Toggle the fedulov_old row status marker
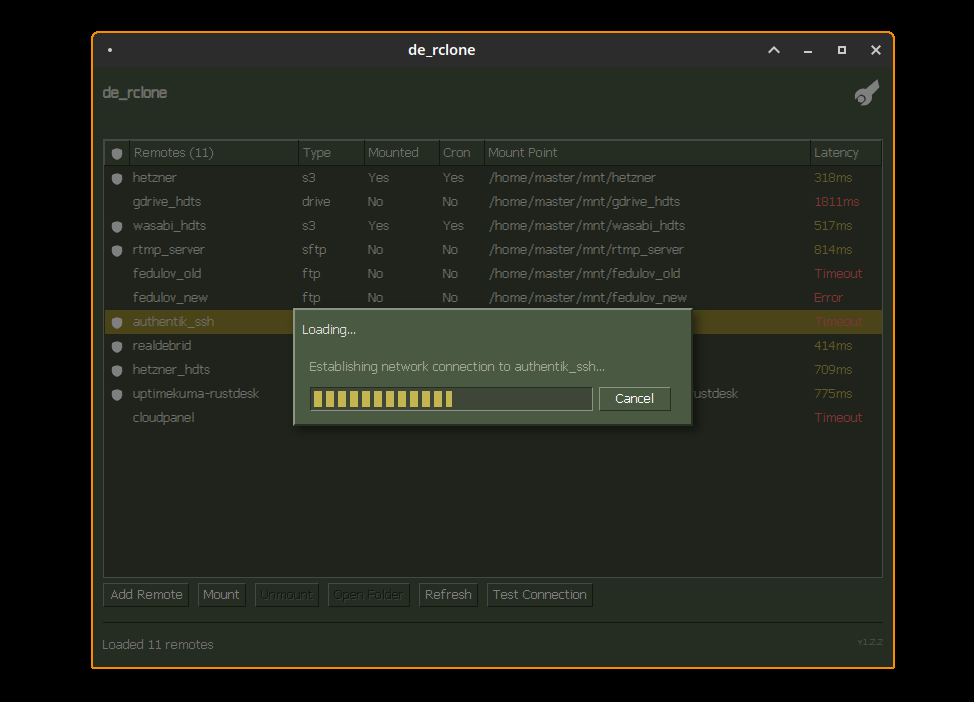This screenshot has width=974, height=702. click(x=116, y=273)
